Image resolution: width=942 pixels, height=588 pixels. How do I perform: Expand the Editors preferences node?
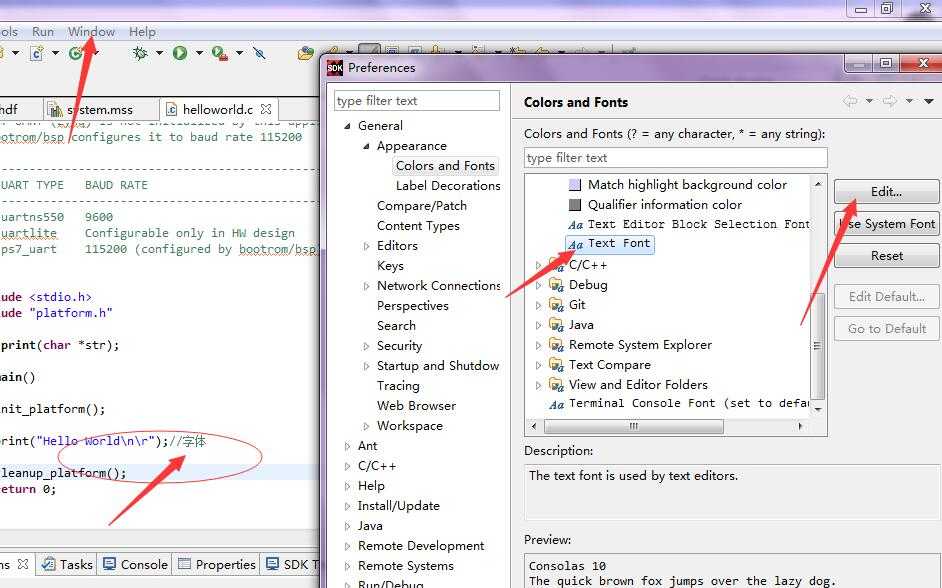[x=366, y=246]
